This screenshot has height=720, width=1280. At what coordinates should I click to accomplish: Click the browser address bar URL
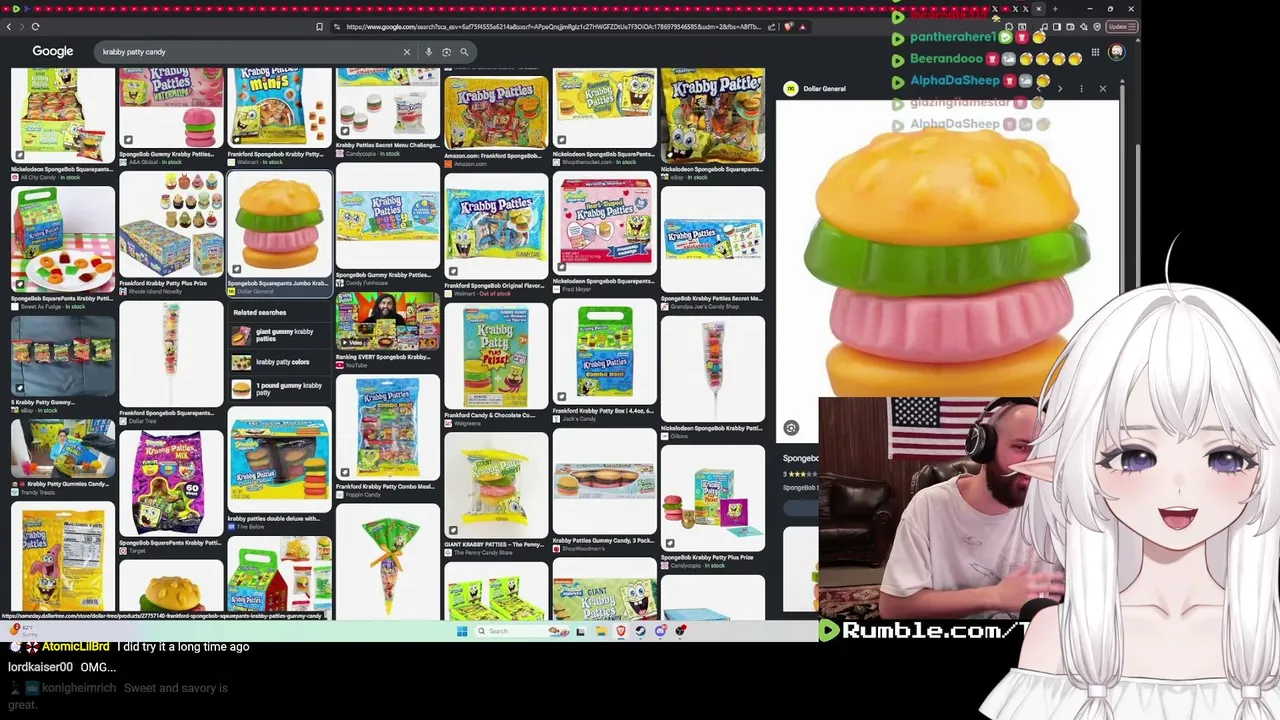click(x=553, y=27)
